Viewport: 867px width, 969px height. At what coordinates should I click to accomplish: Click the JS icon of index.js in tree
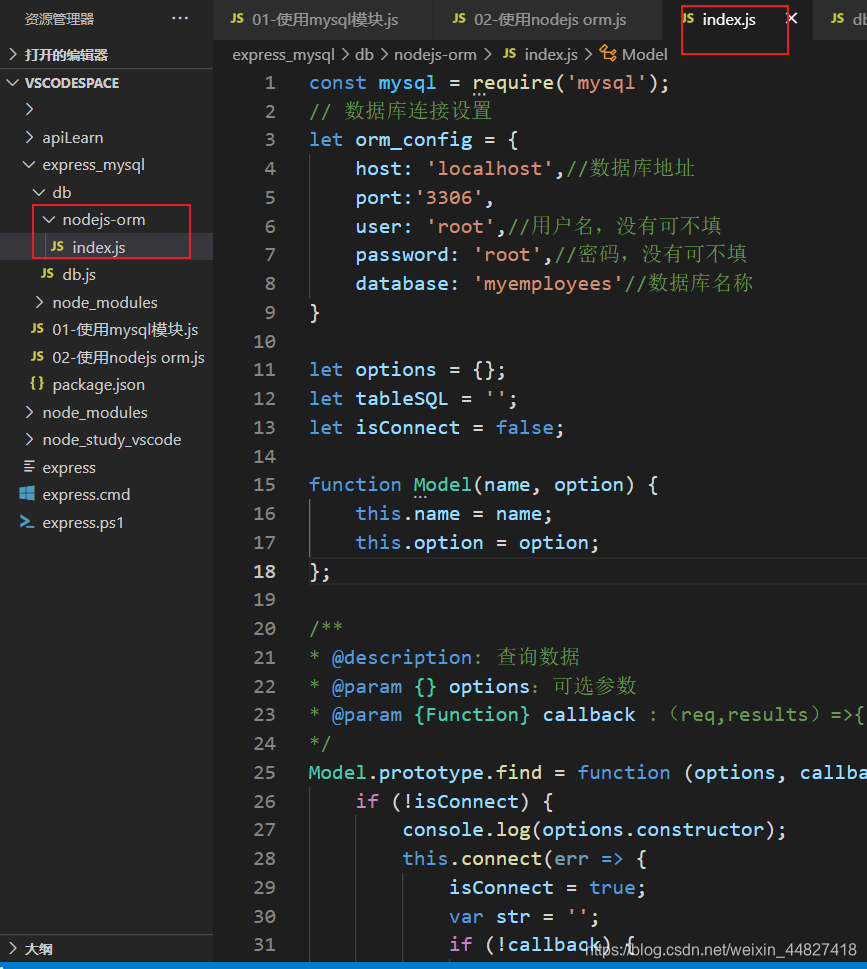pyautogui.click(x=57, y=247)
